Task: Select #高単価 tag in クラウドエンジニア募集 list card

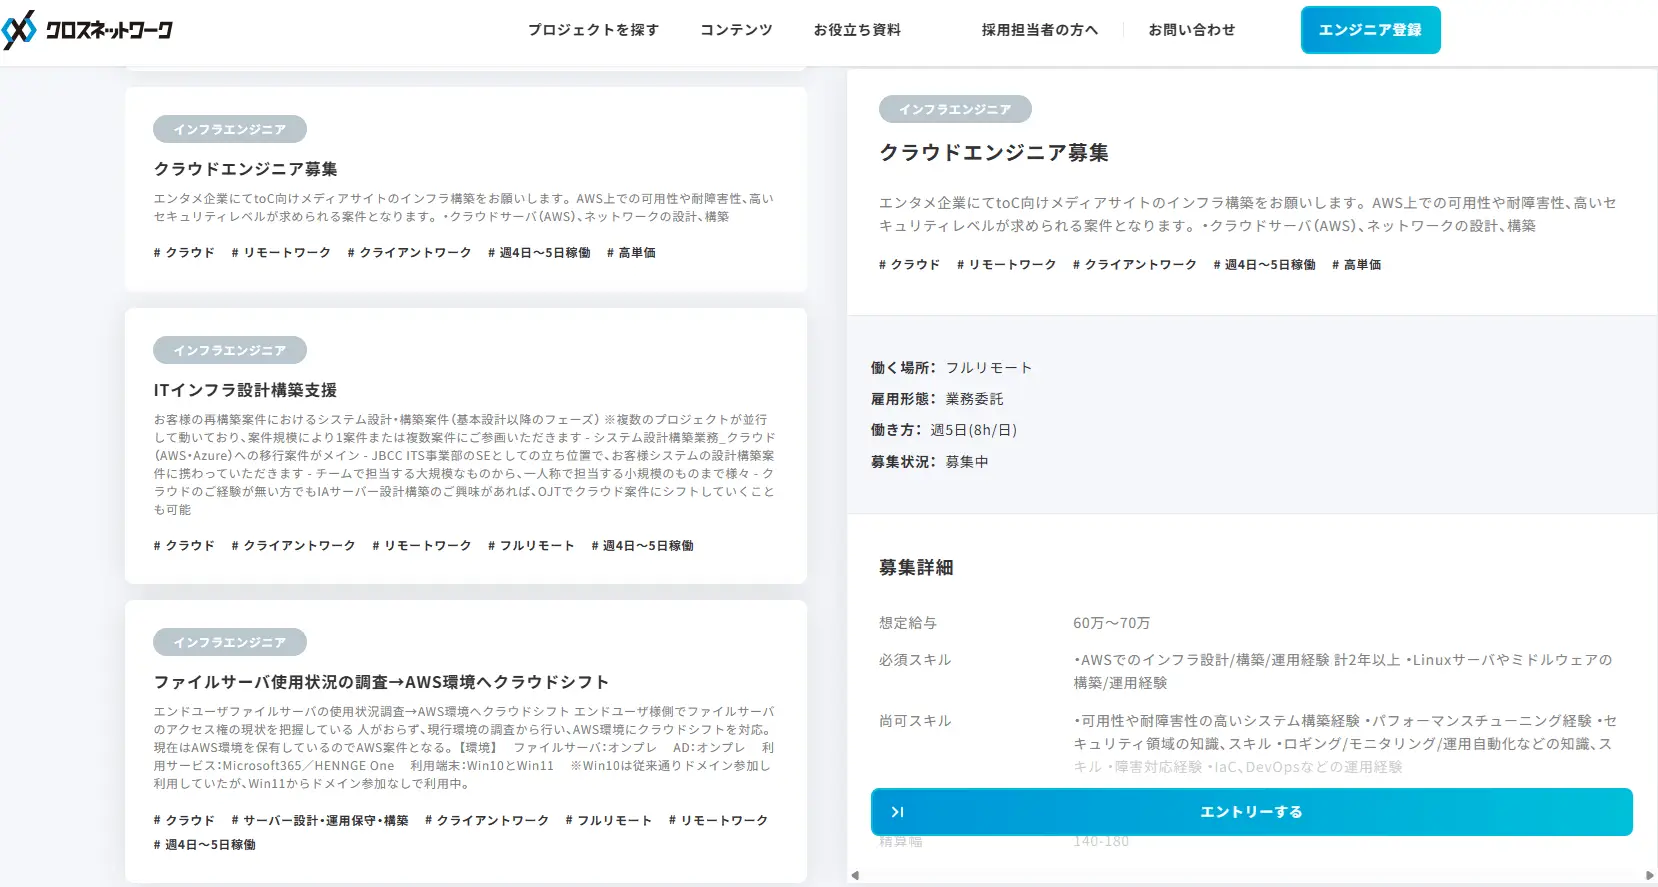Action: (631, 253)
